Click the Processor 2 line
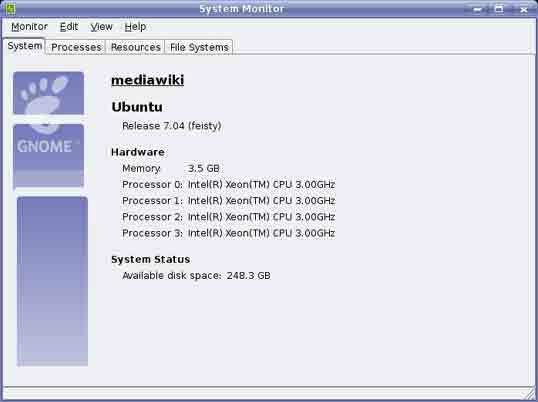Image resolution: width=538 pixels, height=402 pixels. pos(229,217)
